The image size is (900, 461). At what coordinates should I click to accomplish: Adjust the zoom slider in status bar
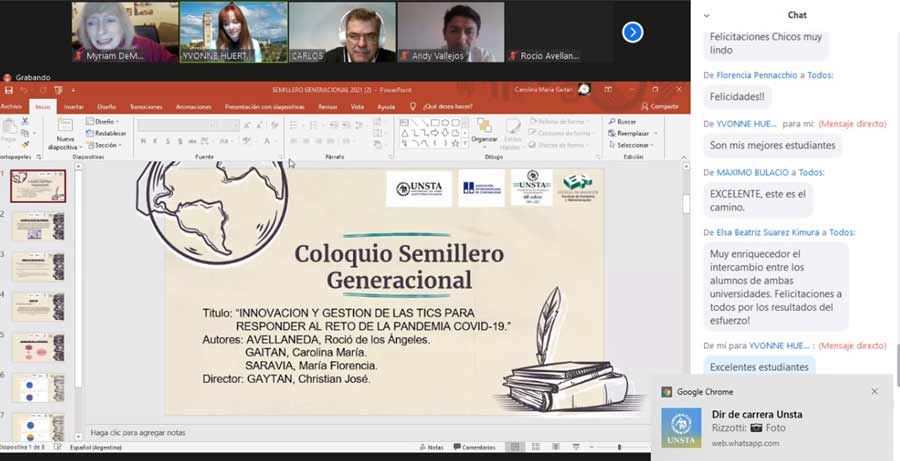620,447
